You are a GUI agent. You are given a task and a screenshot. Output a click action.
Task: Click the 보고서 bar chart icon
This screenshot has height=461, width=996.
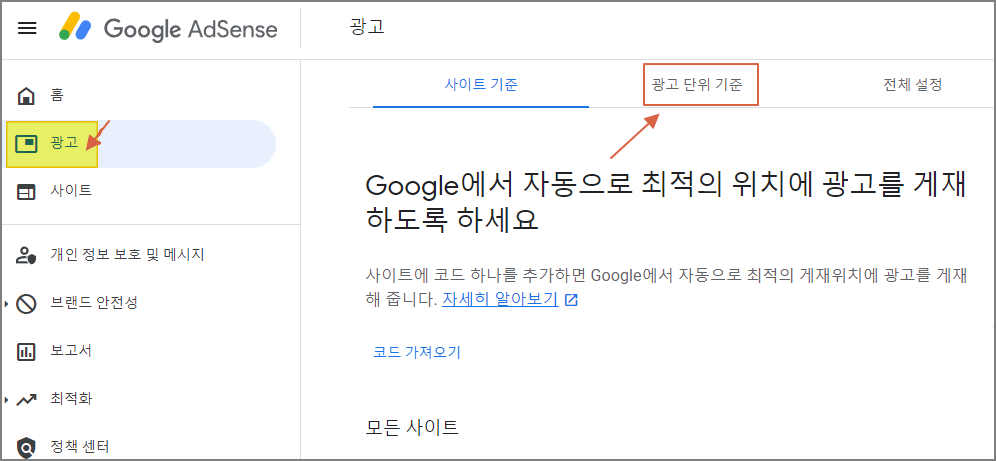26,352
